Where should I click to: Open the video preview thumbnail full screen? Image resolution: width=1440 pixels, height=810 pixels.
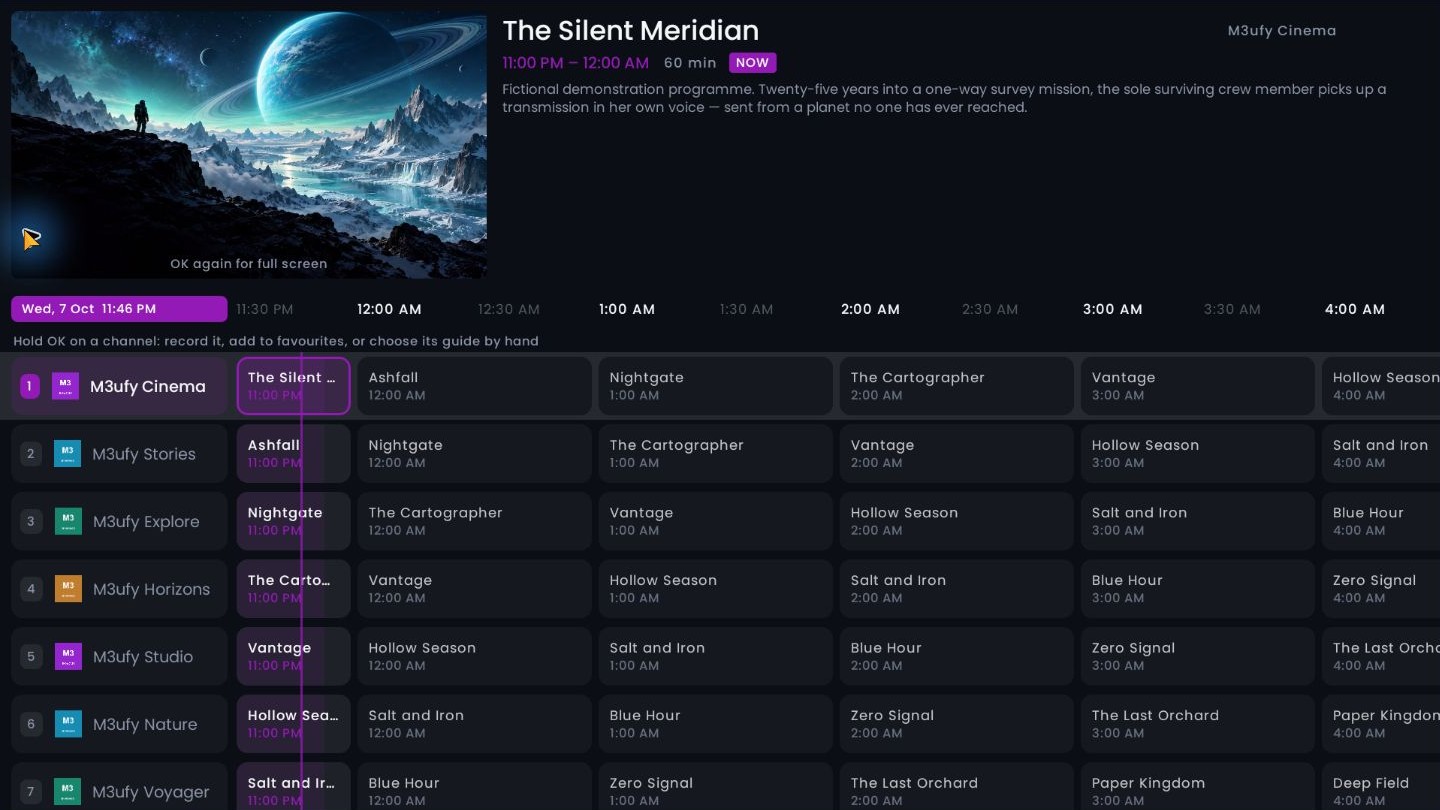pyautogui.click(x=249, y=145)
